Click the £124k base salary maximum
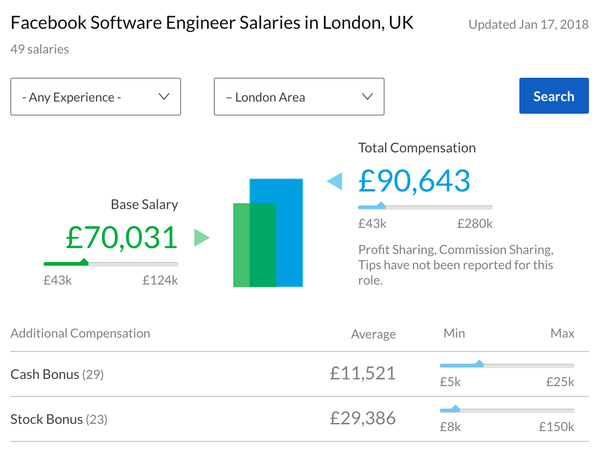The width and height of the screenshot is (602, 454). (160, 281)
